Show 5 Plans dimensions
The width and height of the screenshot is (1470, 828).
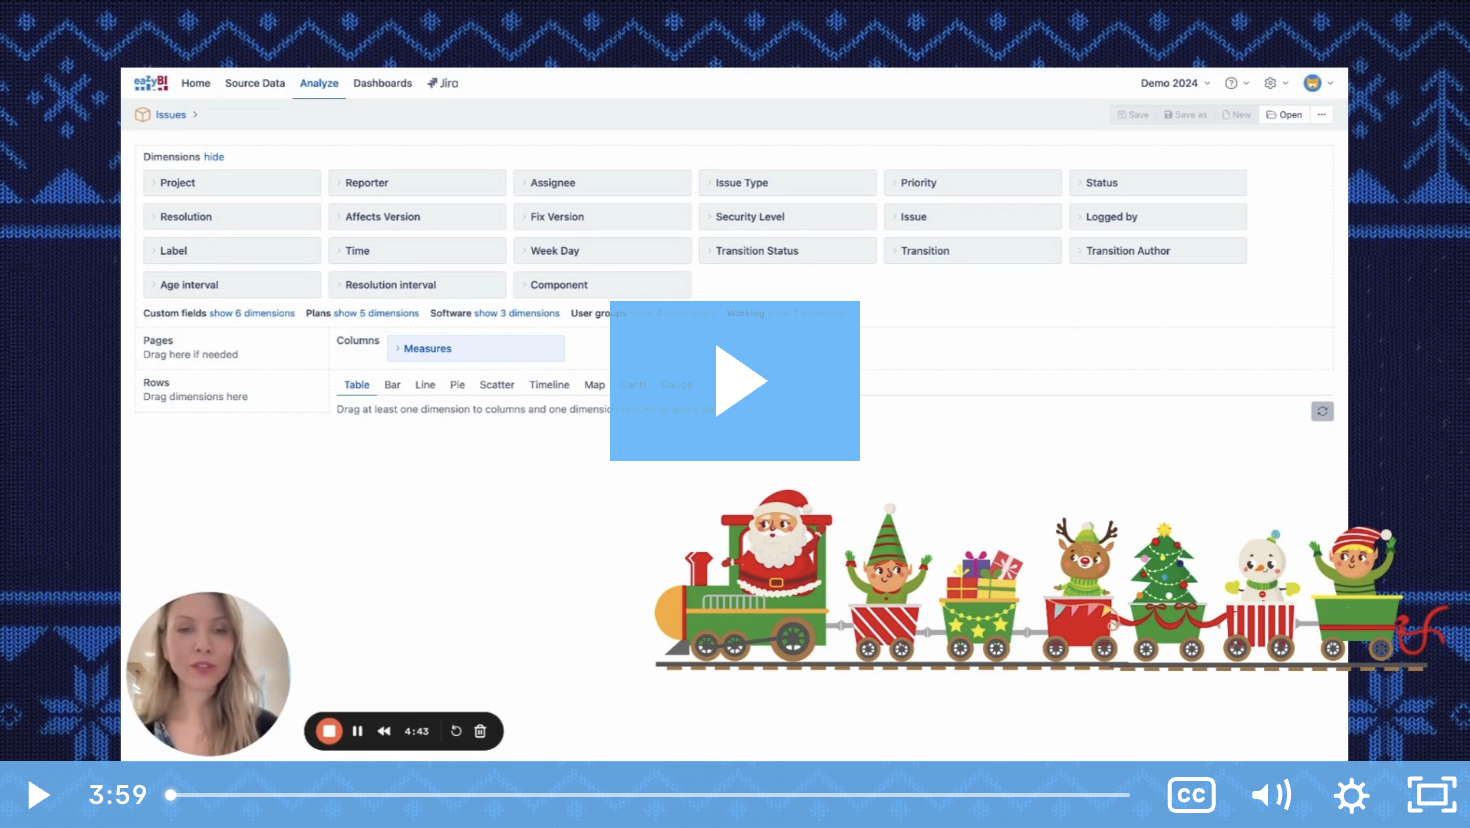[x=376, y=313]
